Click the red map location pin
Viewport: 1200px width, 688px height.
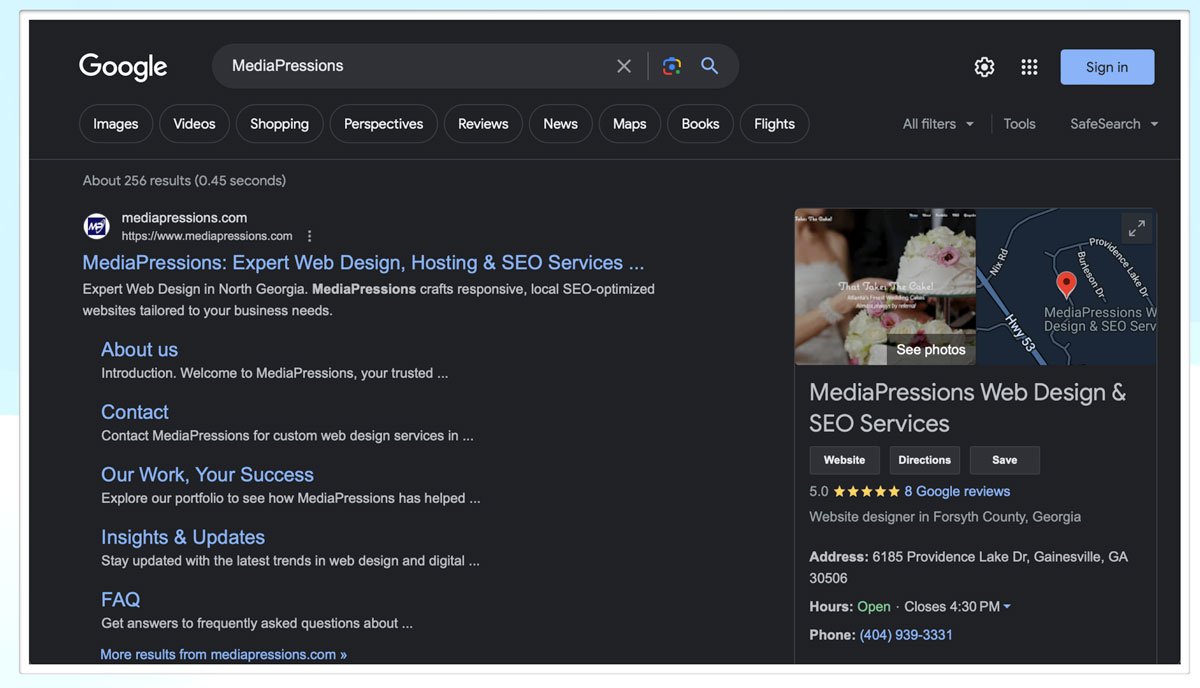tap(1067, 286)
